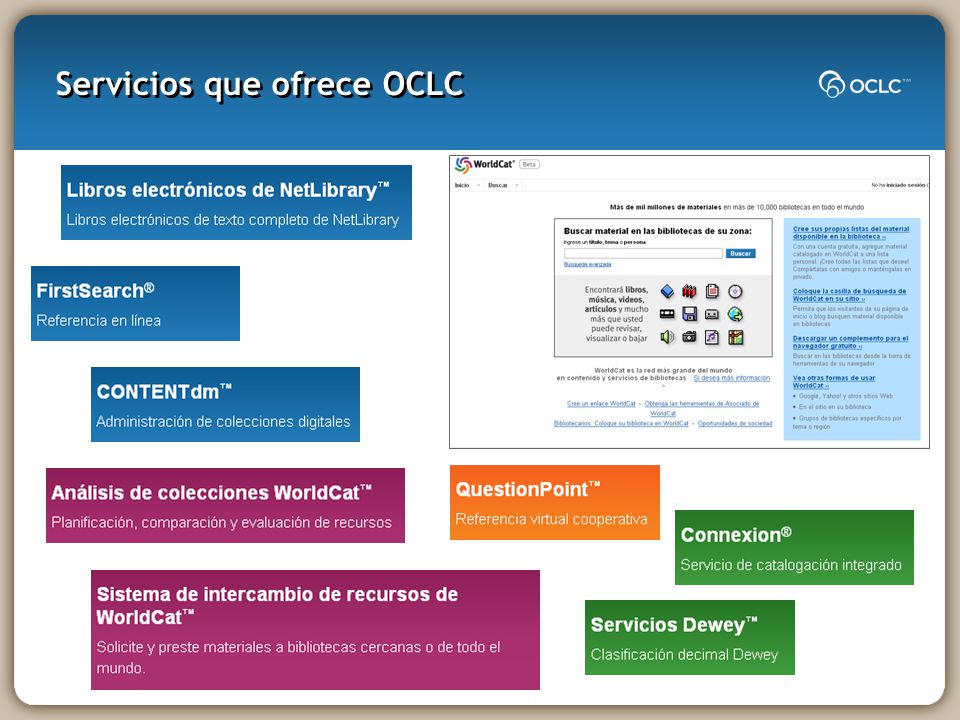Viewport: 960px width, 720px height.
Task: Select the Servicios Dewey green box
Action: point(690,637)
